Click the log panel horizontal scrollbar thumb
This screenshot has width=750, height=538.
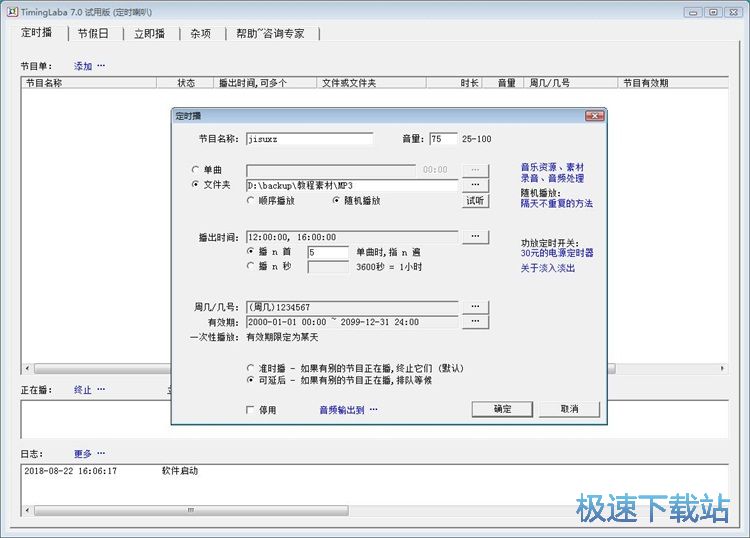(191, 510)
